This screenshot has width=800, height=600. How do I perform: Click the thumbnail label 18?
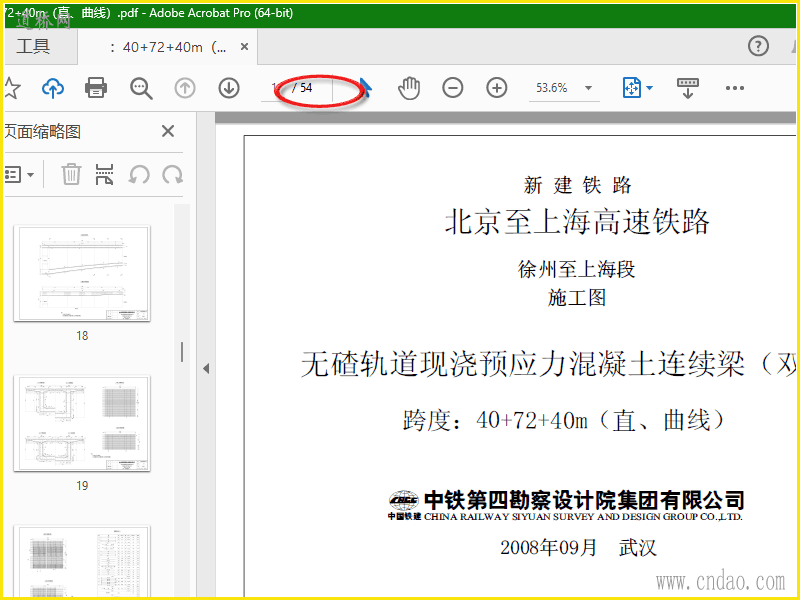pyautogui.click(x=82, y=336)
